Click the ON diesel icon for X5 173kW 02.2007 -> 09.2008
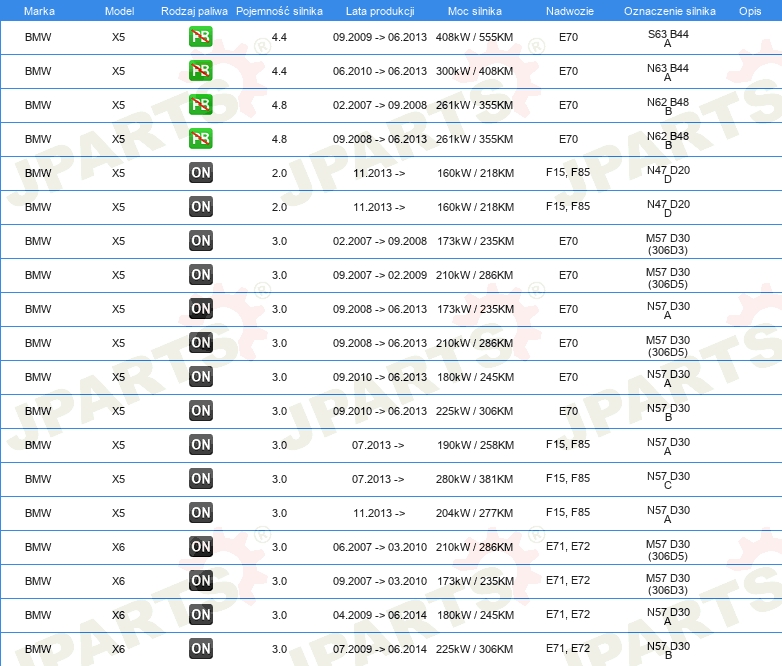The image size is (782, 666). [200, 241]
